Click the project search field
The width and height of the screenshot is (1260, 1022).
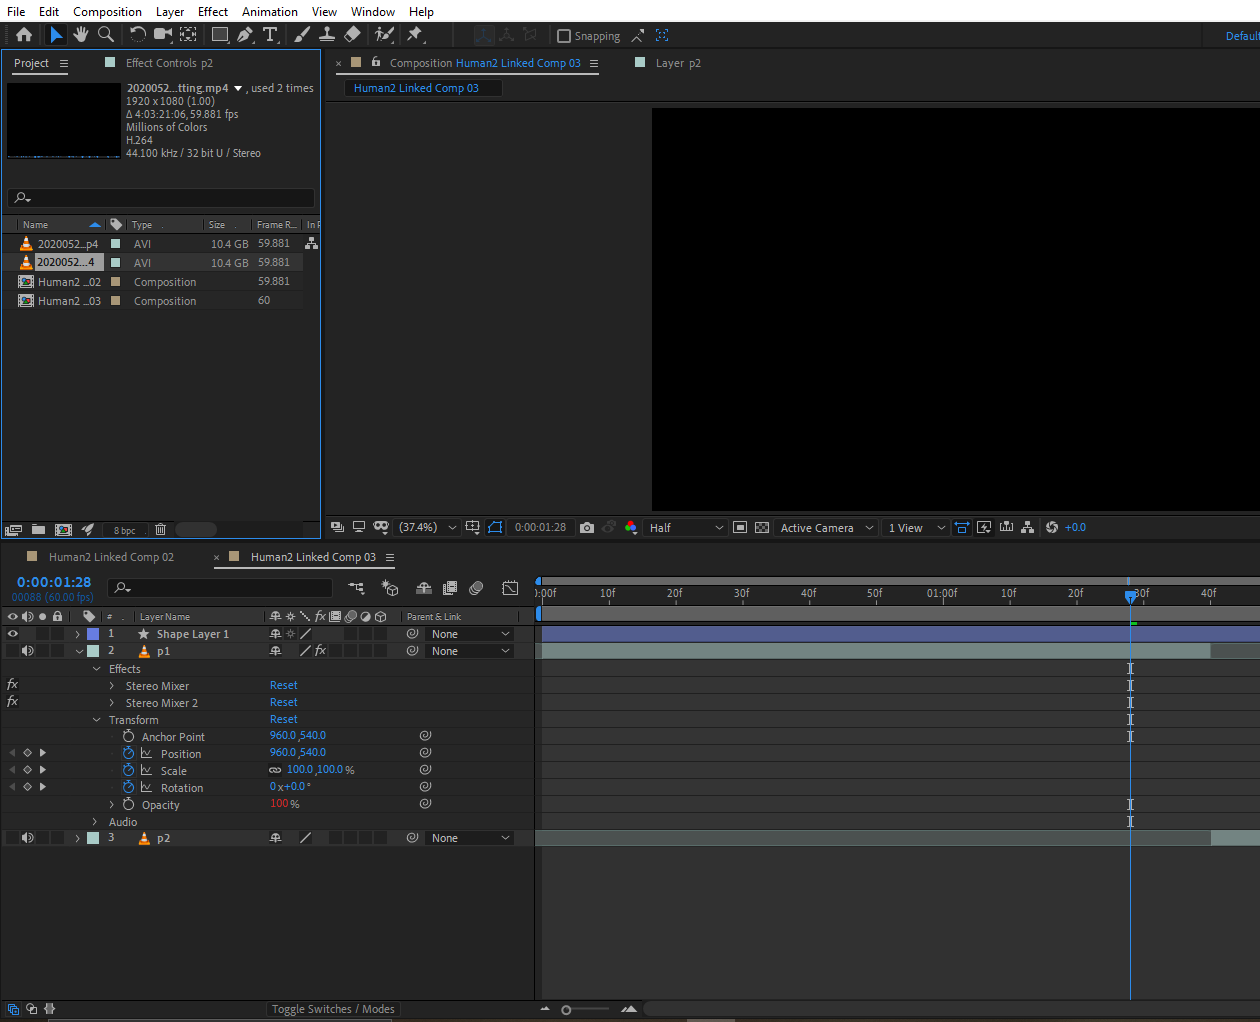pyautogui.click(x=165, y=198)
